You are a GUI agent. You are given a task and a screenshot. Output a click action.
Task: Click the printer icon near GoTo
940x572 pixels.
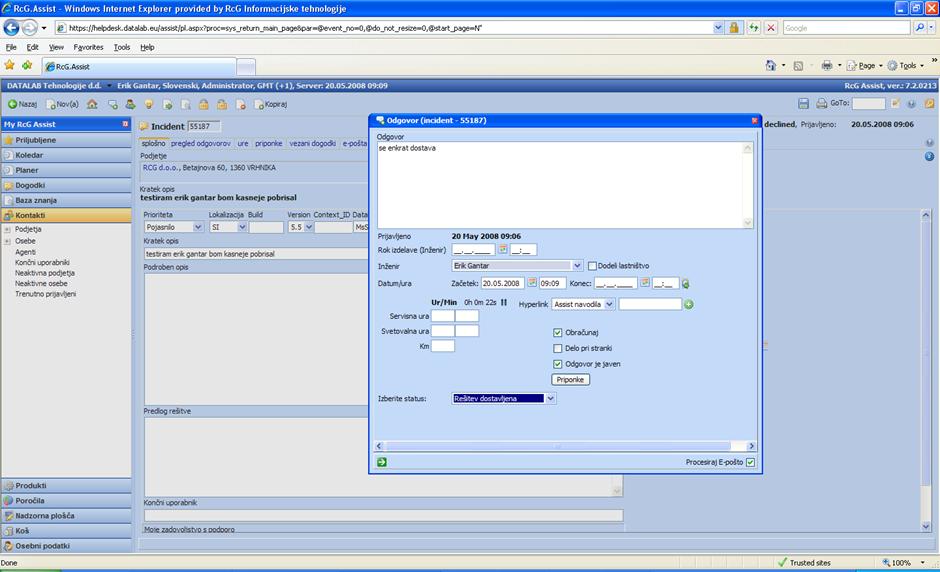click(821, 104)
